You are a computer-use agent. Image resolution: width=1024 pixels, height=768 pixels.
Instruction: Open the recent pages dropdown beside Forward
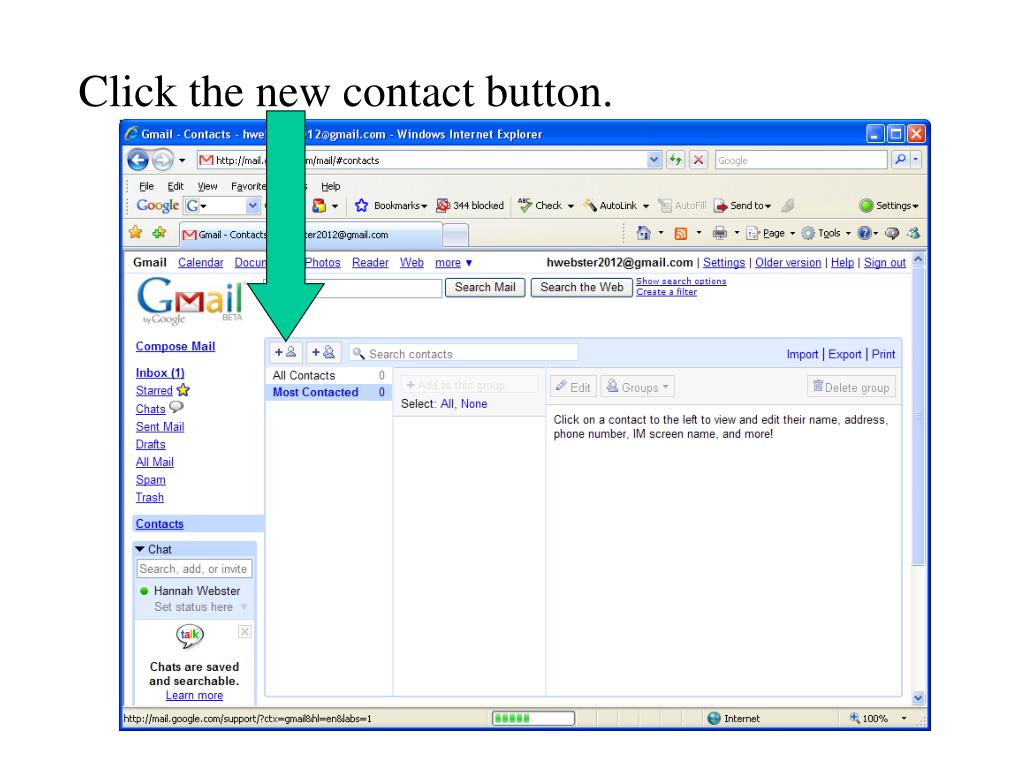coord(182,160)
